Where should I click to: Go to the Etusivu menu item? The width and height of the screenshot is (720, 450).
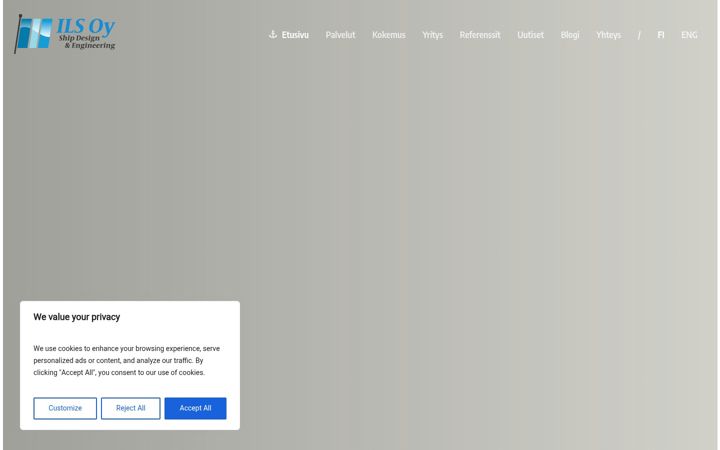click(295, 35)
